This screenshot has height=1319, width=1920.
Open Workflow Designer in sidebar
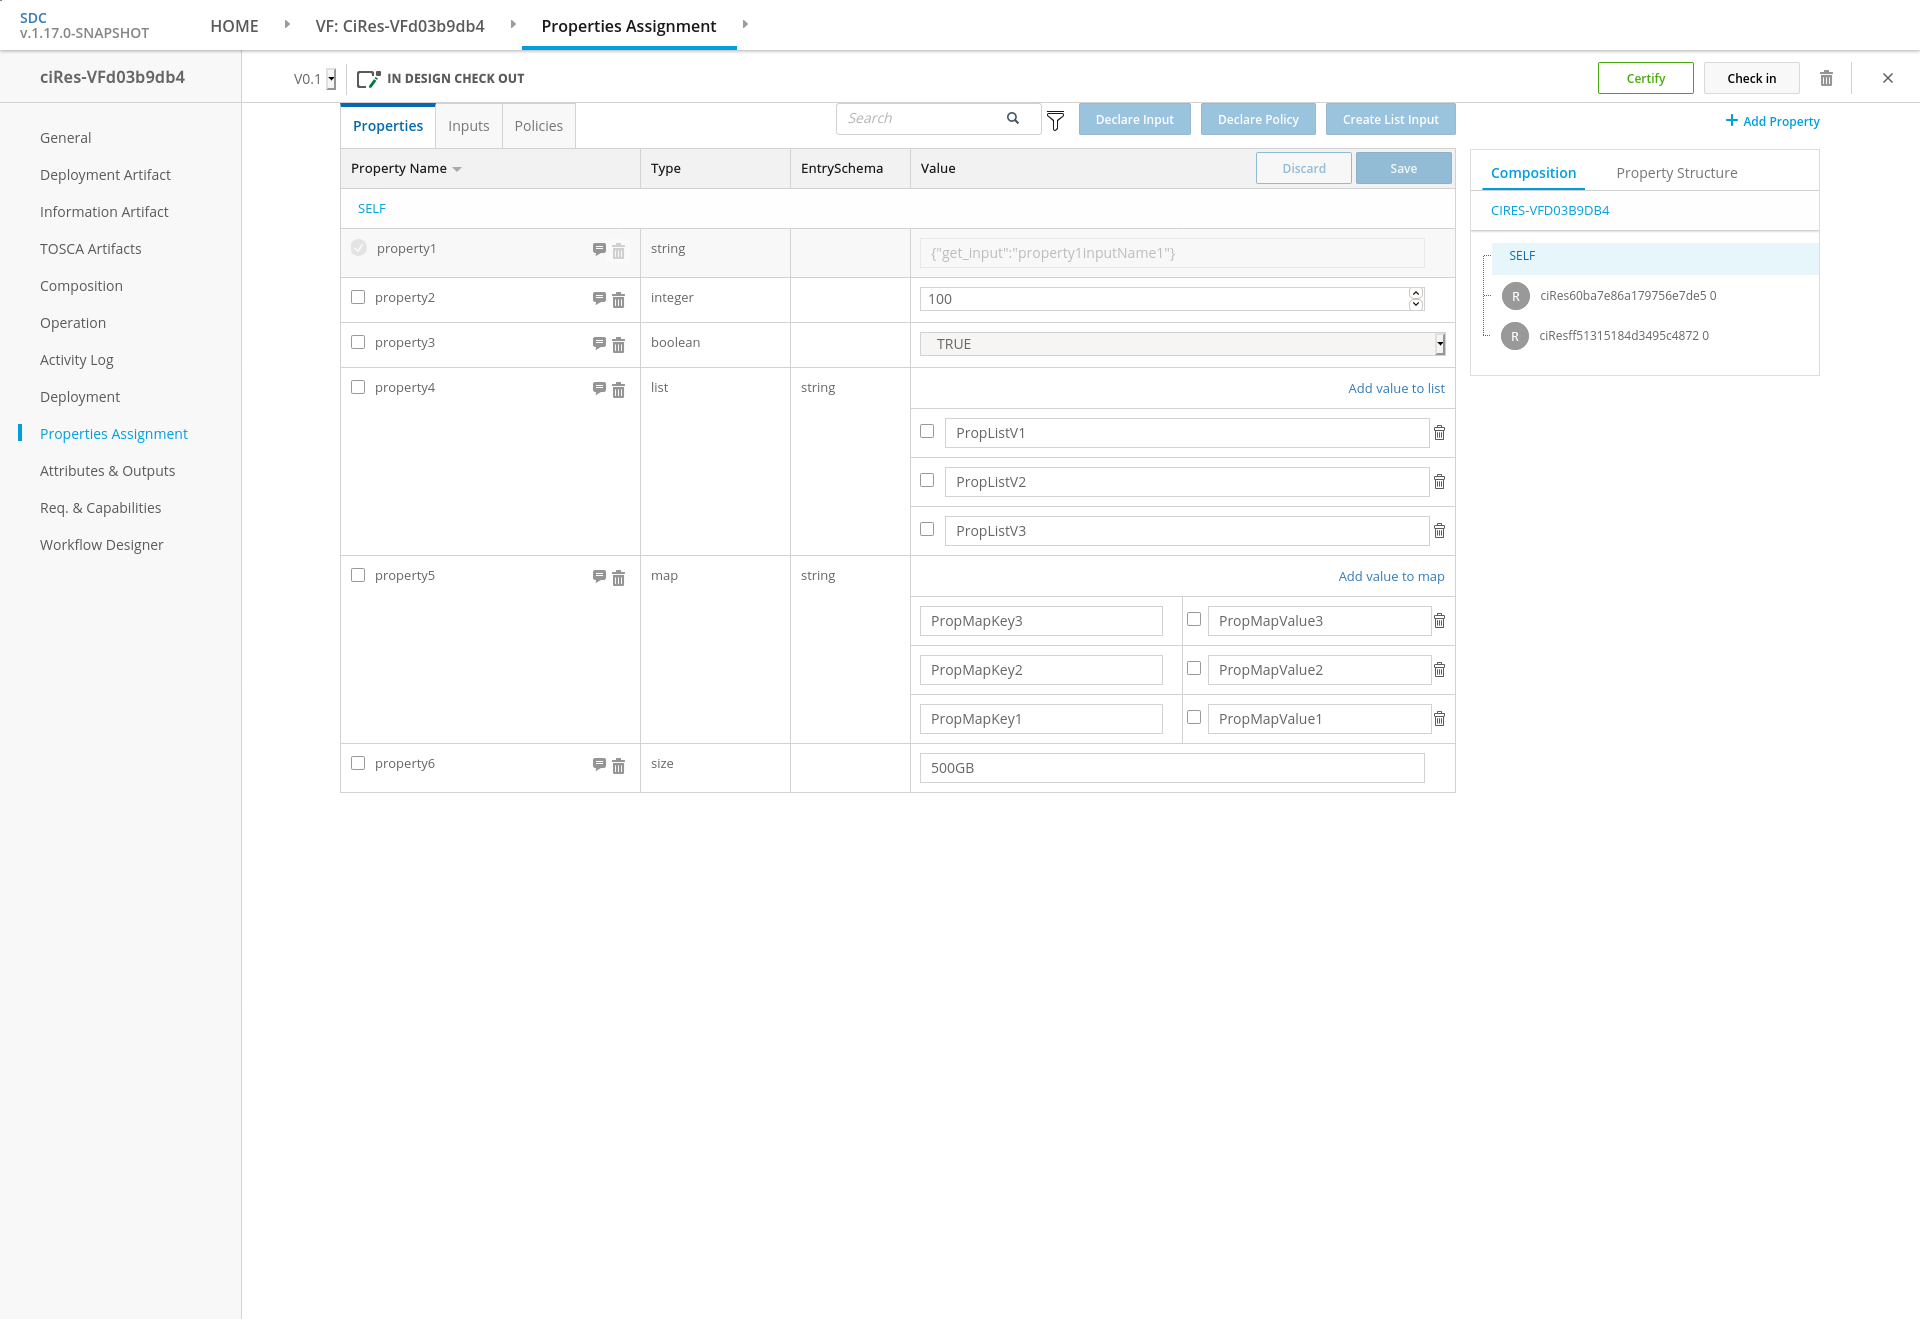click(101, 545)
